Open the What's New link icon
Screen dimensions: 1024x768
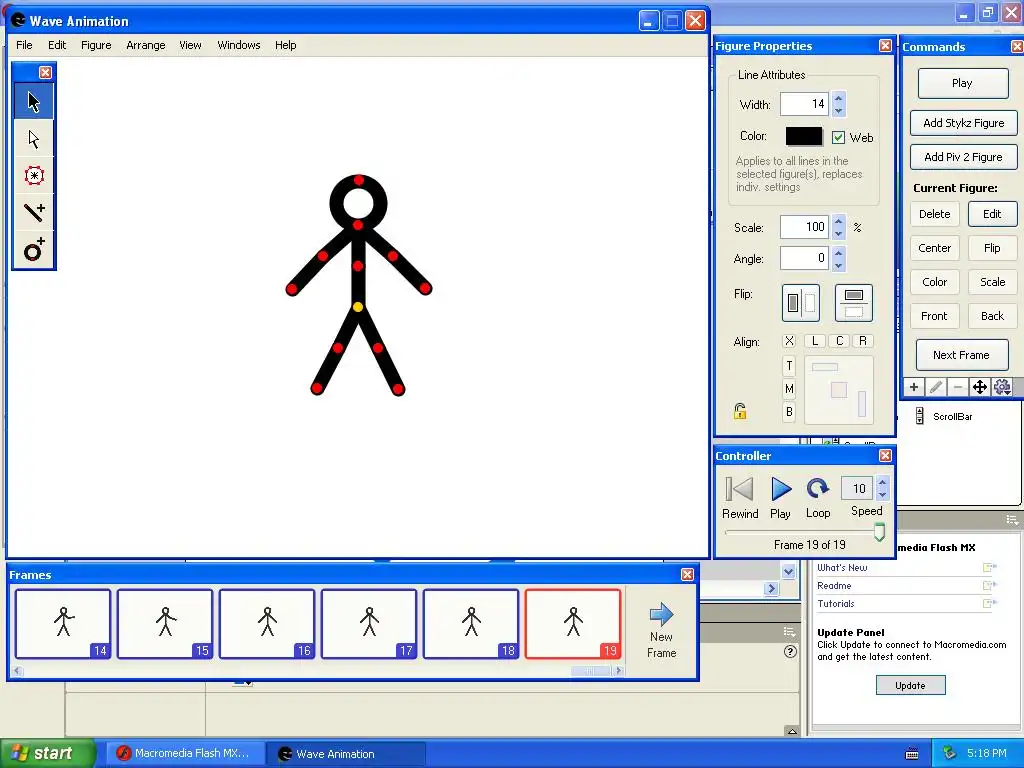coord(989,568)
